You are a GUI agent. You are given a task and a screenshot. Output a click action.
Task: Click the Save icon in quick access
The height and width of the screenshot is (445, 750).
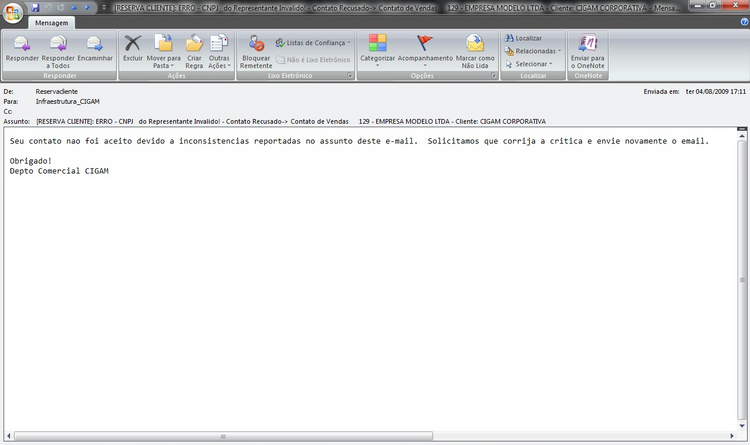[35, 7]
